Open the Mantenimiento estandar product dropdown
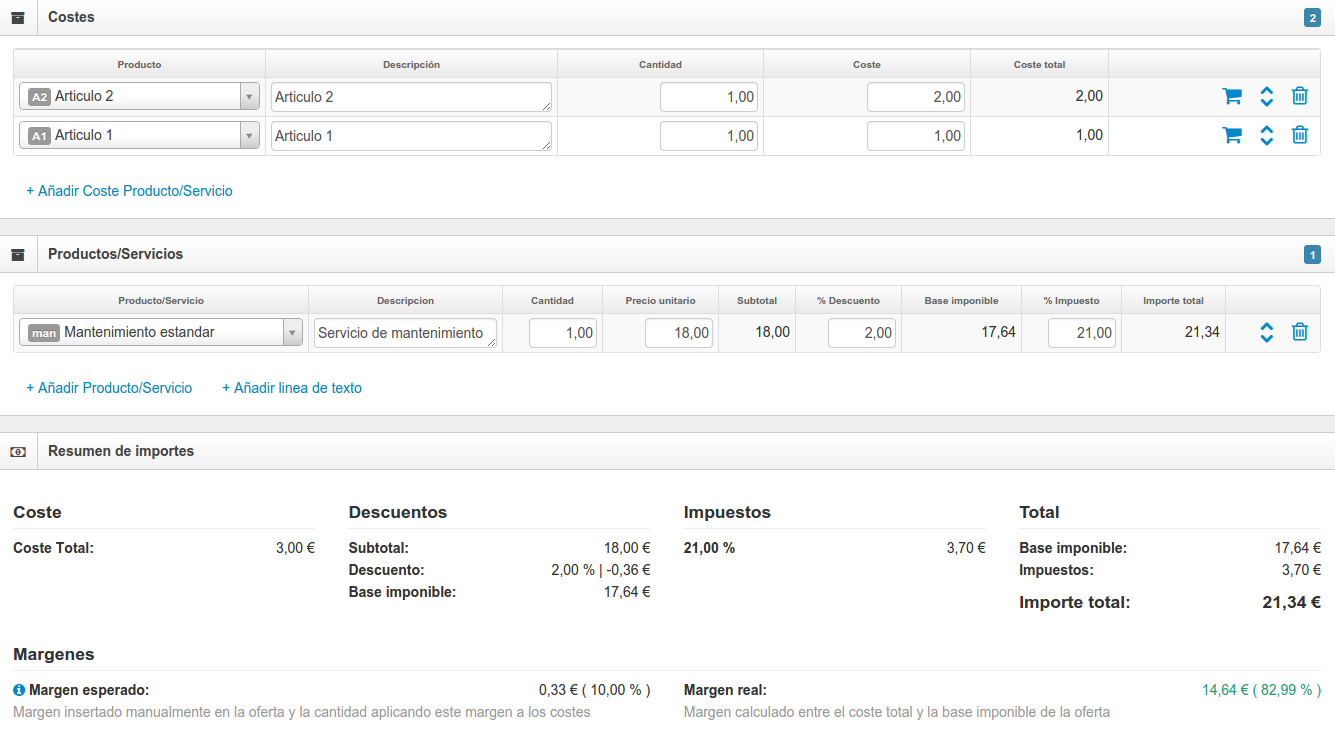1335x734 pixels. click(x=161, y=332)
